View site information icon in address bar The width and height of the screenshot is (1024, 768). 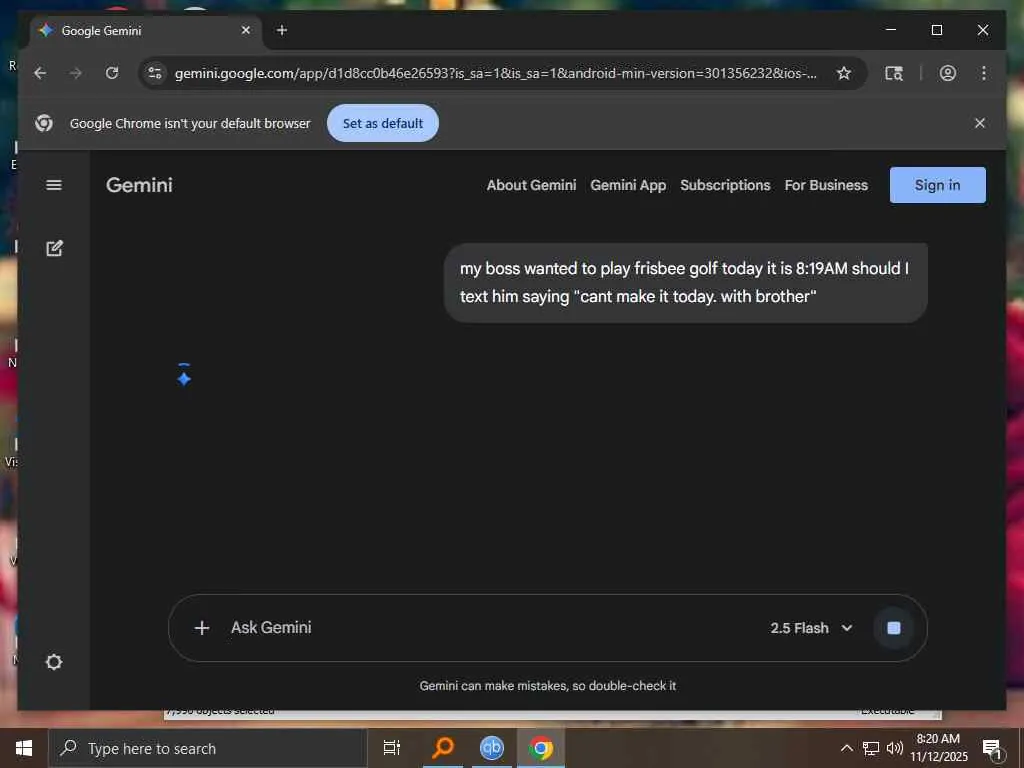click(x=155, y=73)
